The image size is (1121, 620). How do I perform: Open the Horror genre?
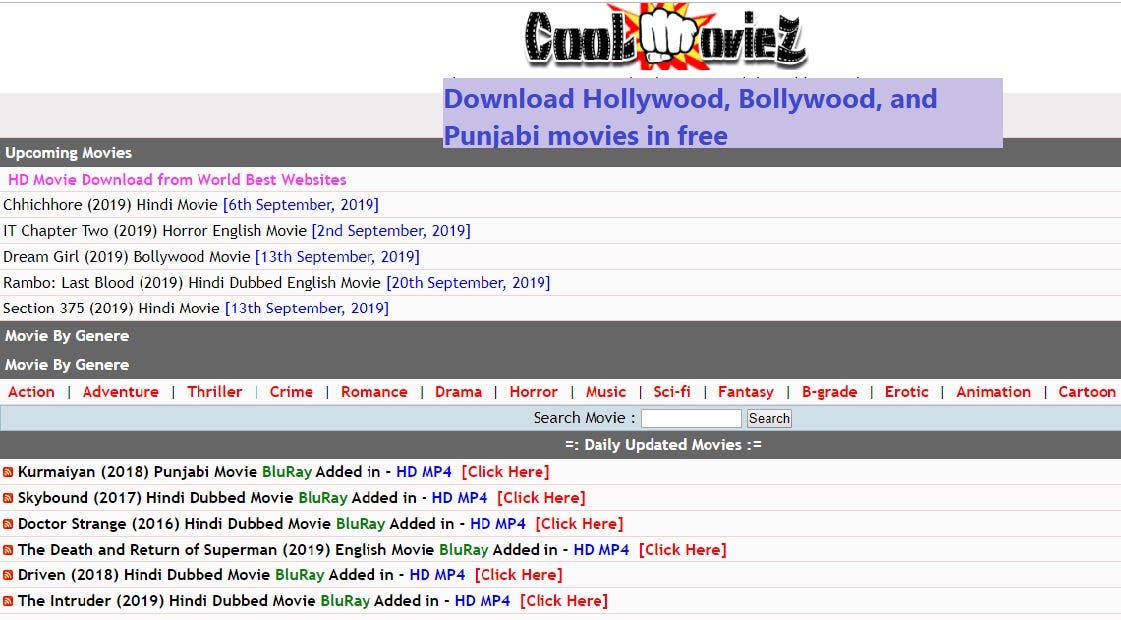pyautogui.click(x=533, y=392)
